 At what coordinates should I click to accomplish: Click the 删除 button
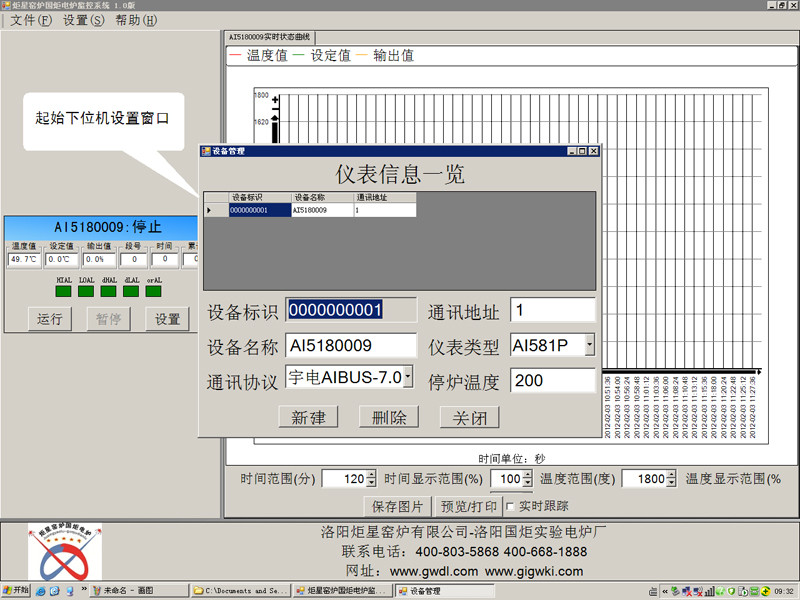click(389, 418)
